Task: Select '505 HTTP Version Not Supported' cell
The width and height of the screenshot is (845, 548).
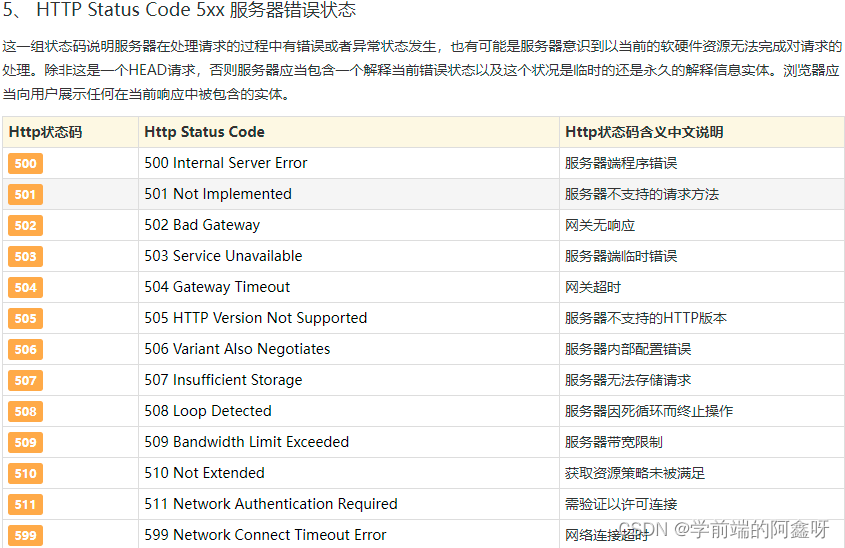Action: pos(349,318)
